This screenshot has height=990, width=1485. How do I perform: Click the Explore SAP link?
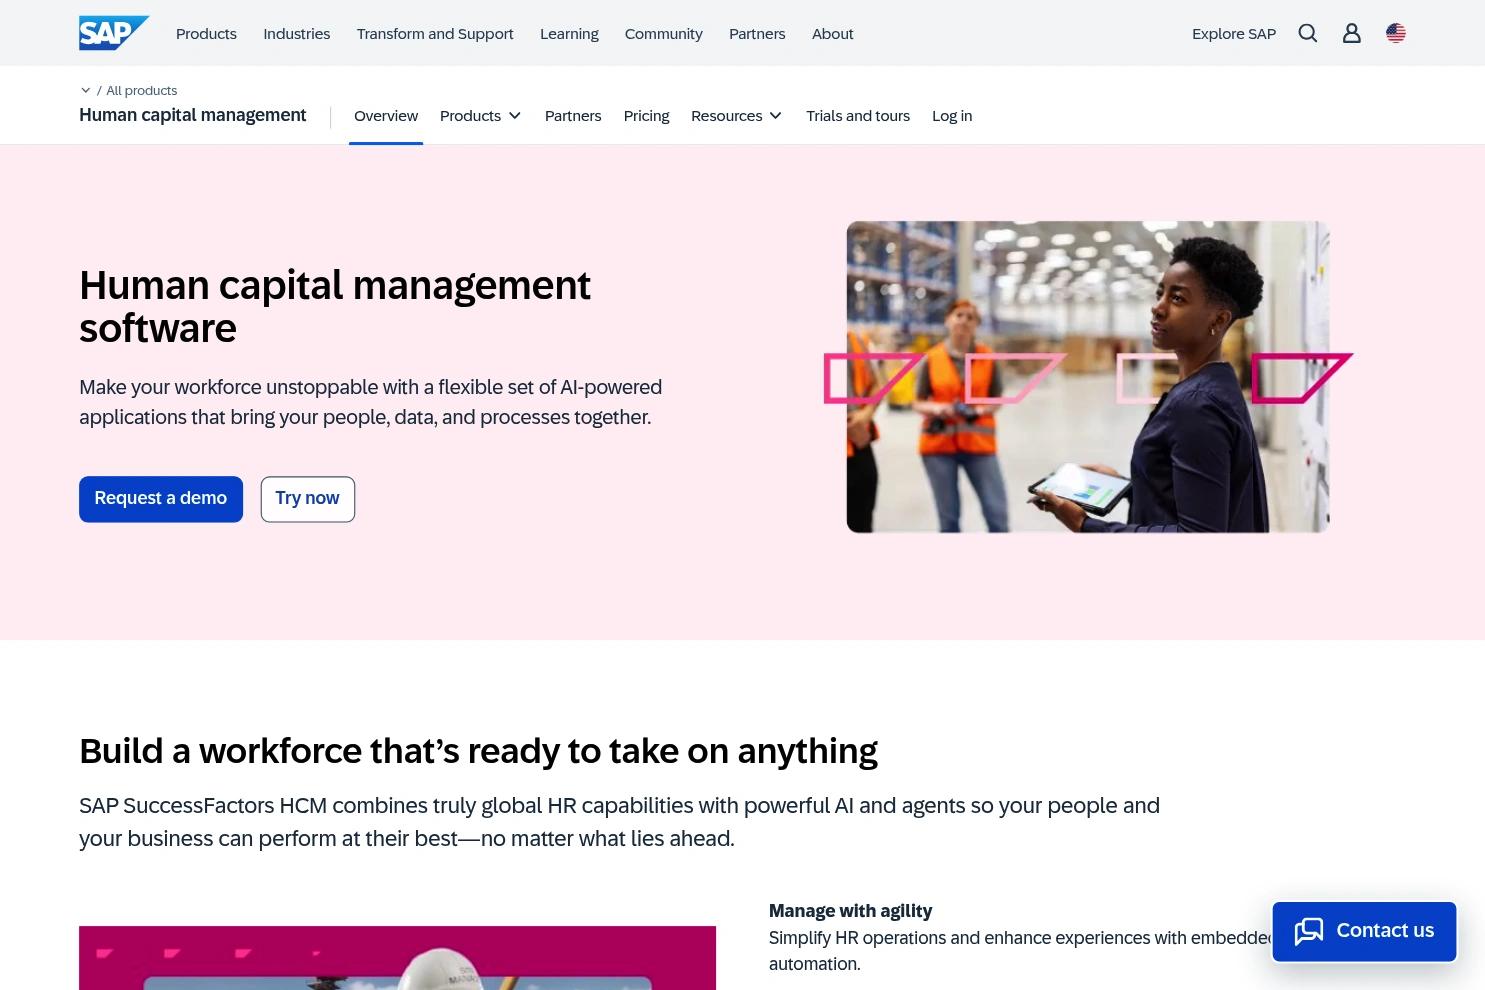point(1234,34)
